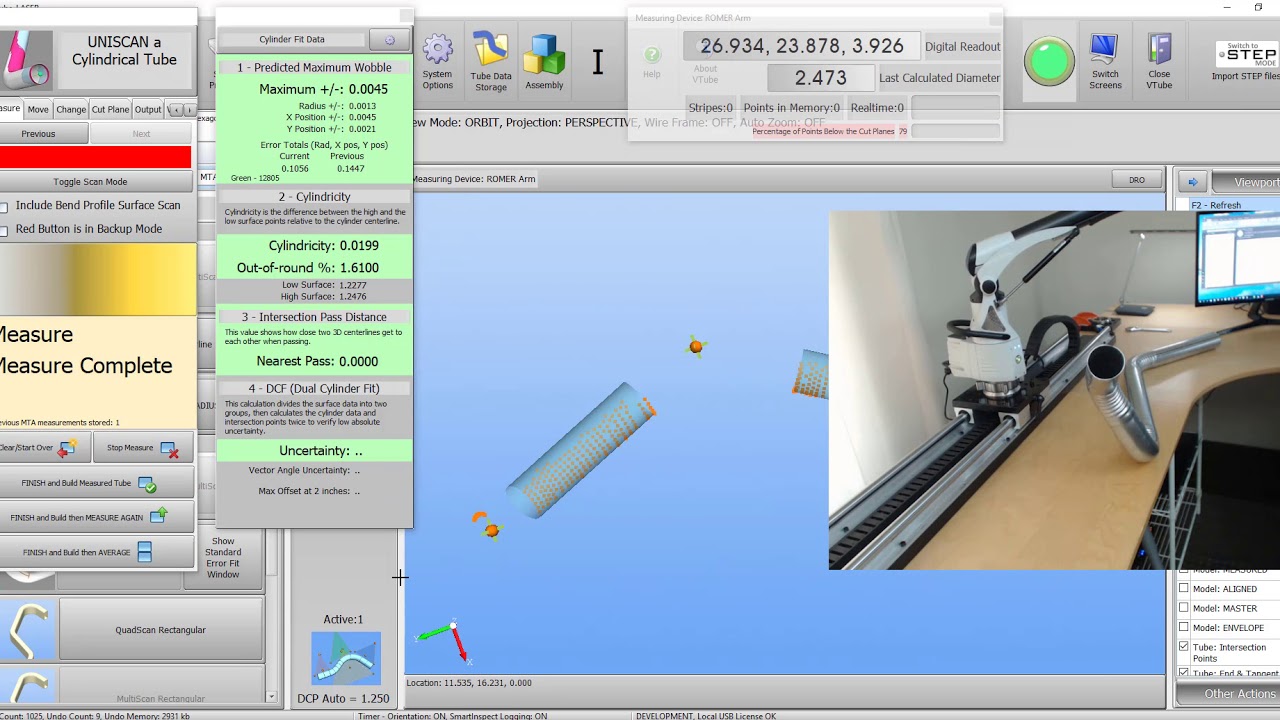The width and height of the screenshot is (1280, 720).
Task: Click the Uncertainty: .. row
Action: 314,451
